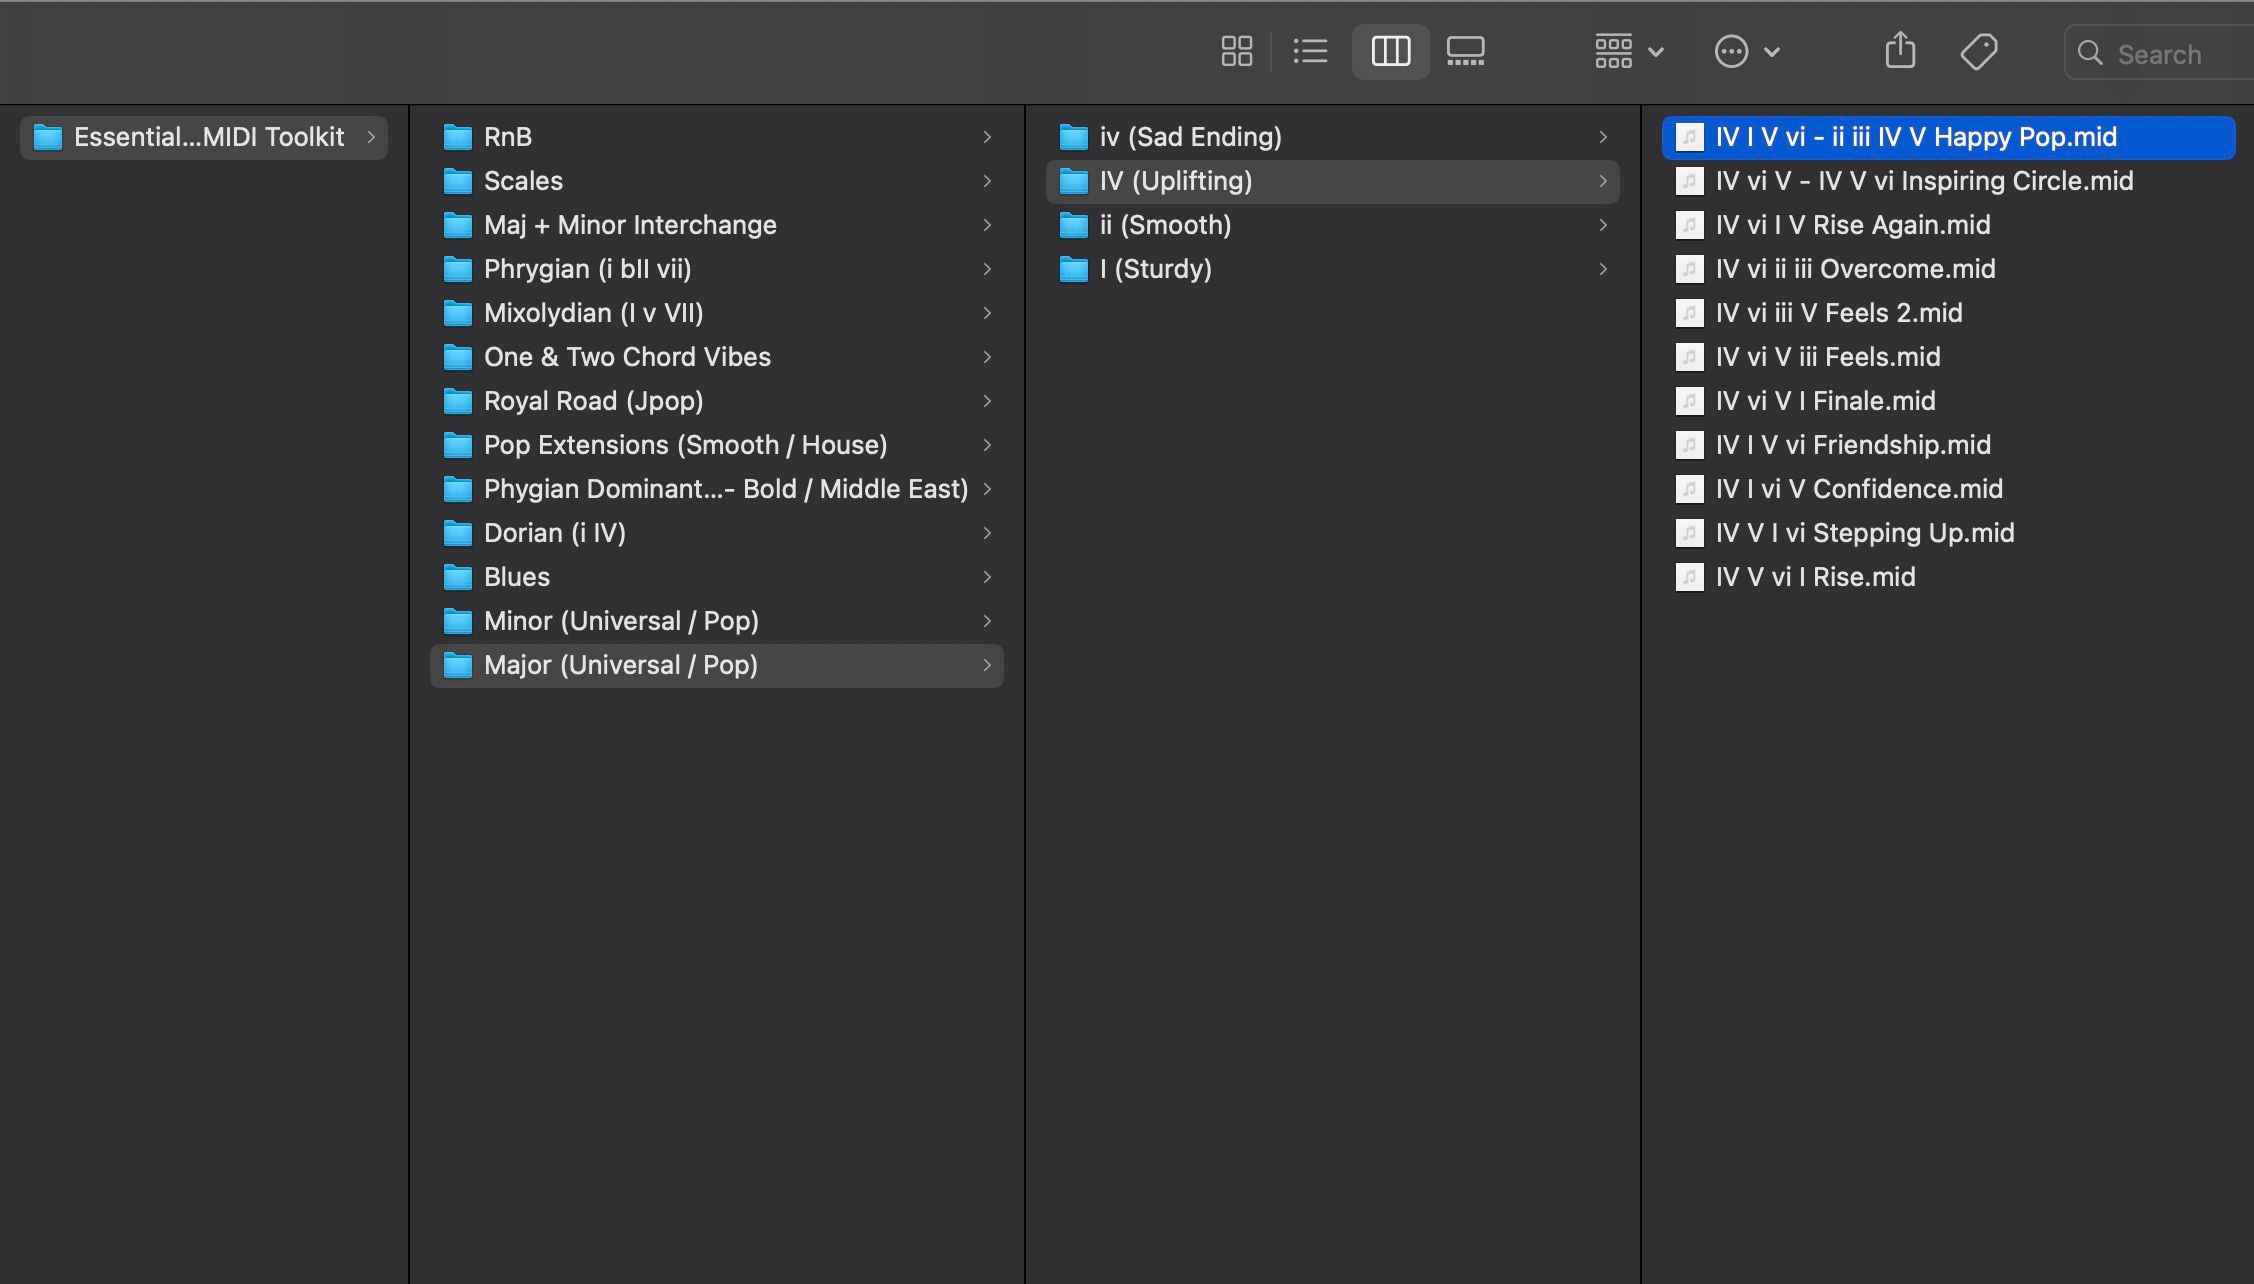Screen dimensions: 2254x1284
Task: Open the ii (Smooth) folder
Action: (1165, 225)
